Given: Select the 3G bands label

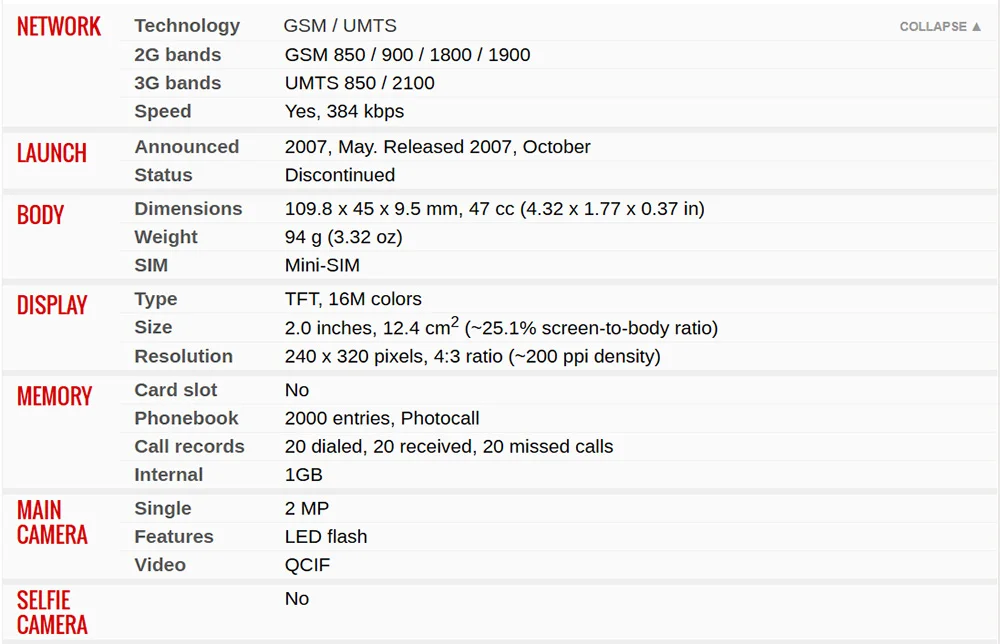Looking at the screenshot, I should coord(177,83).
